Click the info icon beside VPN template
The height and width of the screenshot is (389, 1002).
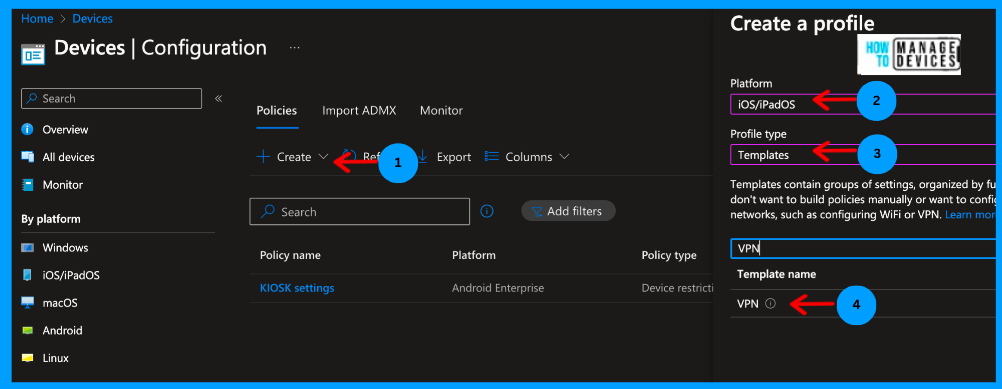coord(770,304)
